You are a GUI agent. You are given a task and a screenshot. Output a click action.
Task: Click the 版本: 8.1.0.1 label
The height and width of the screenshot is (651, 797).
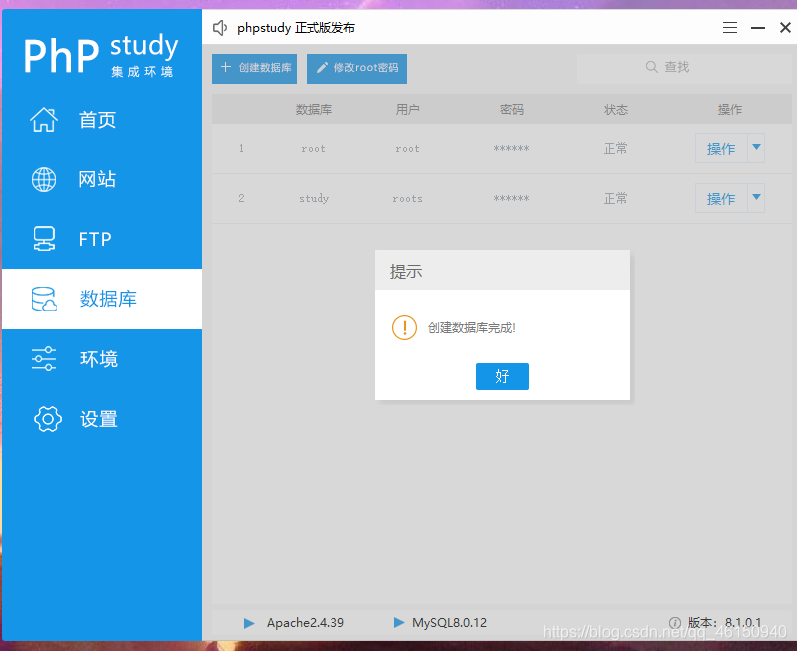click(x=725, y=623)
